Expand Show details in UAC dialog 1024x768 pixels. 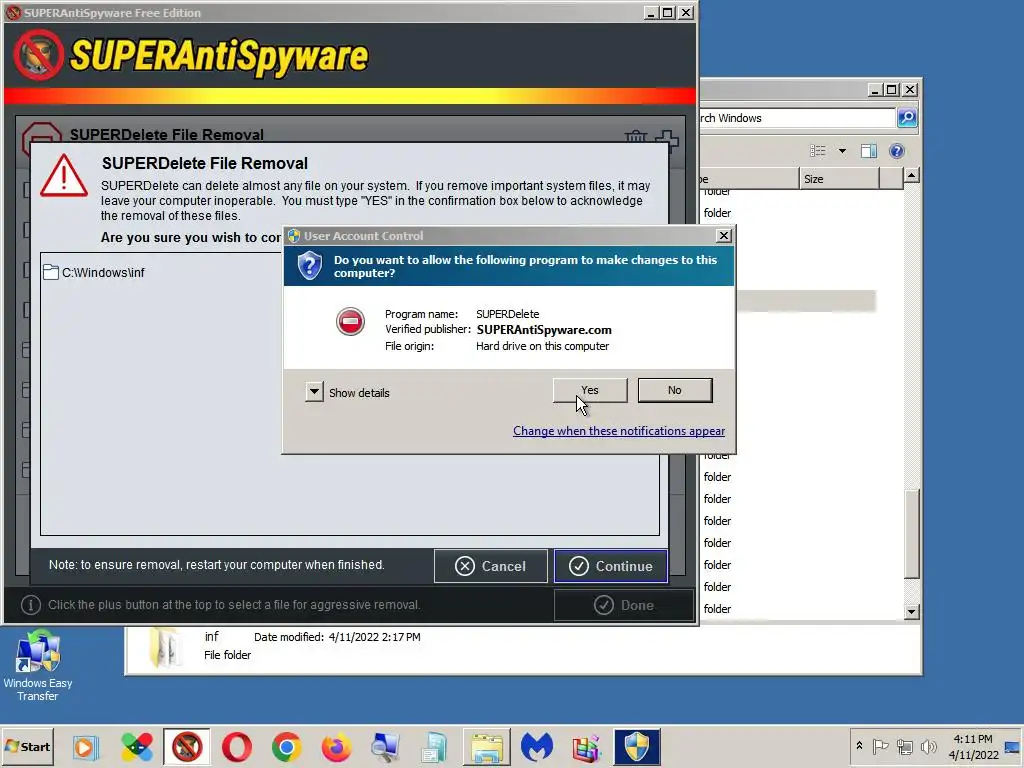click(x=314, y=392)
